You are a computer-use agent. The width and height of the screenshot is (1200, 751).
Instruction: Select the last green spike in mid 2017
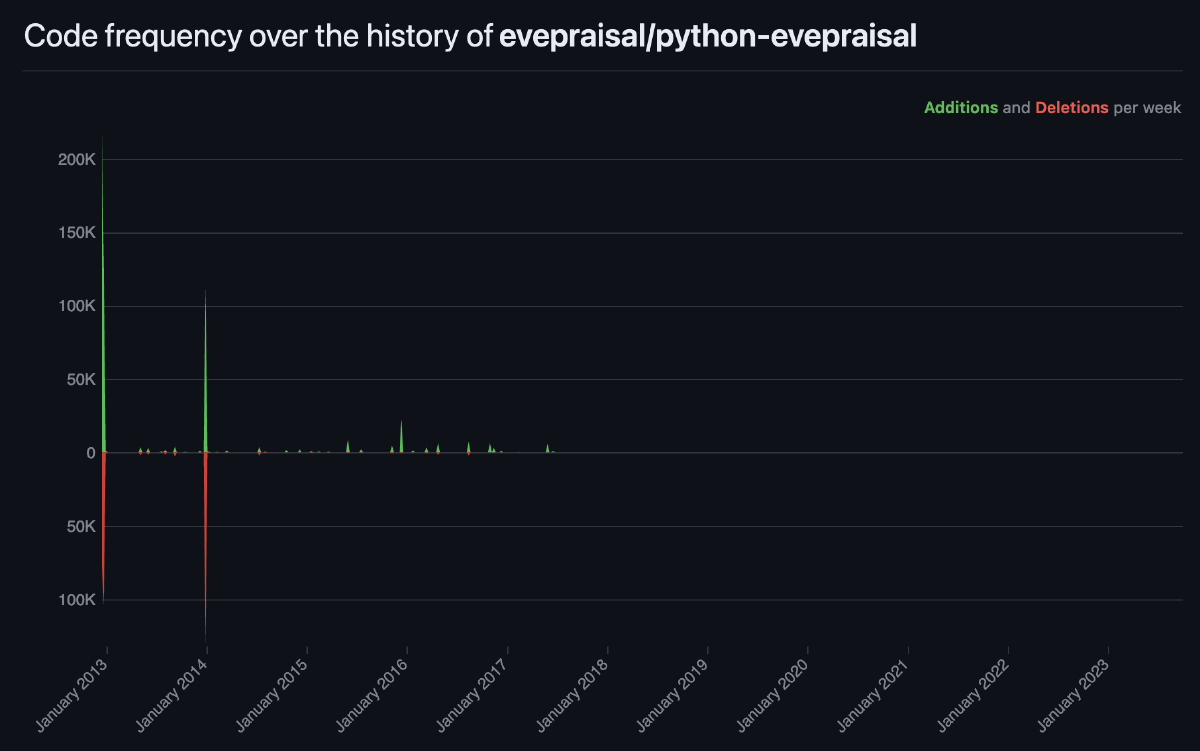pos(548,448)
